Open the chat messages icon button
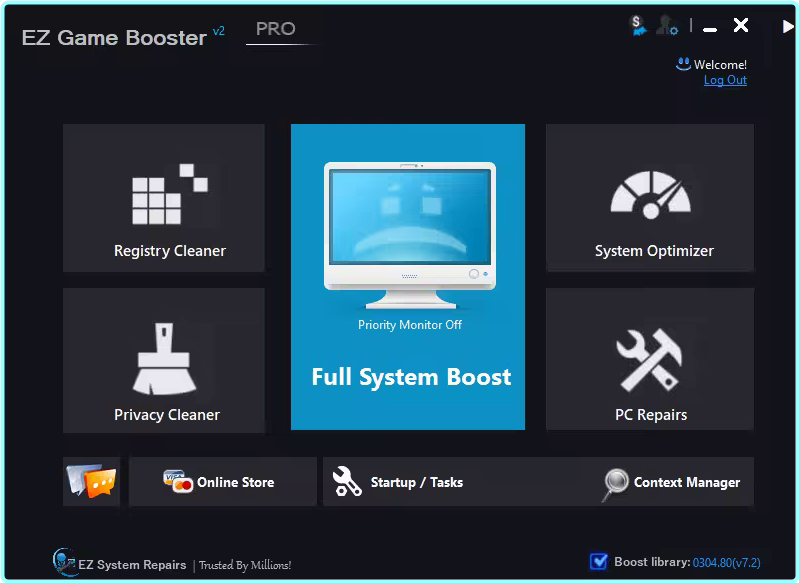 [x=92, y=481]
